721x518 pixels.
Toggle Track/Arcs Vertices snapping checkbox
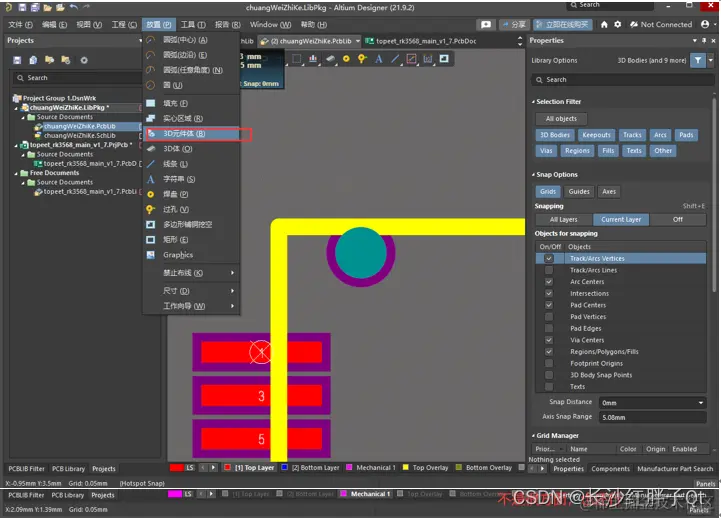549,258
